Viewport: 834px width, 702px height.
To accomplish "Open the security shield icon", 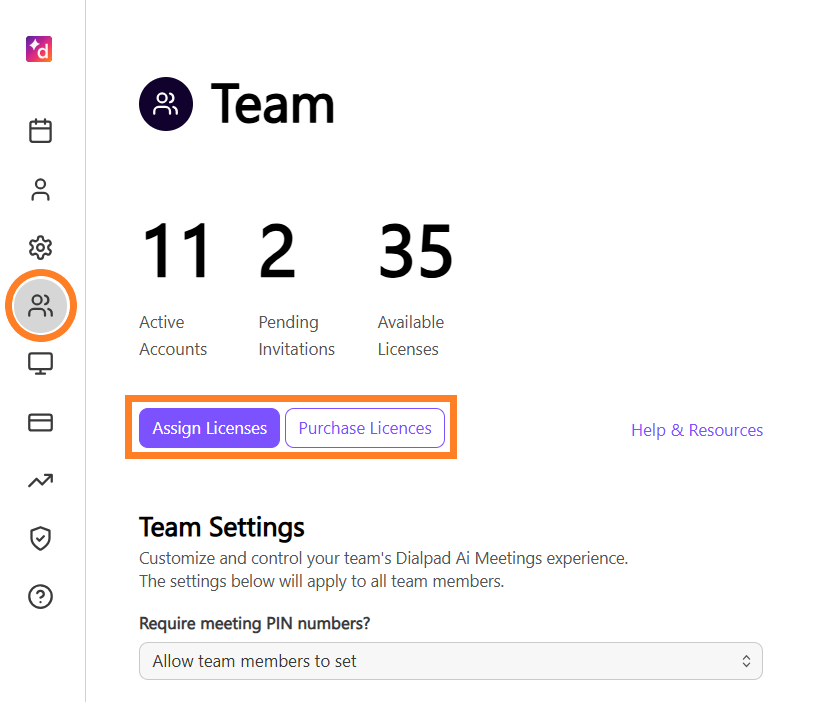I will [40, 538].
